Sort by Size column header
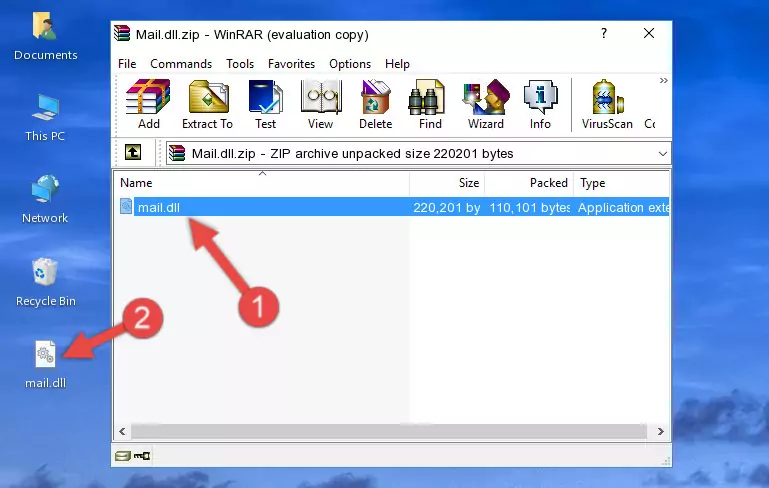 (447, 183)
